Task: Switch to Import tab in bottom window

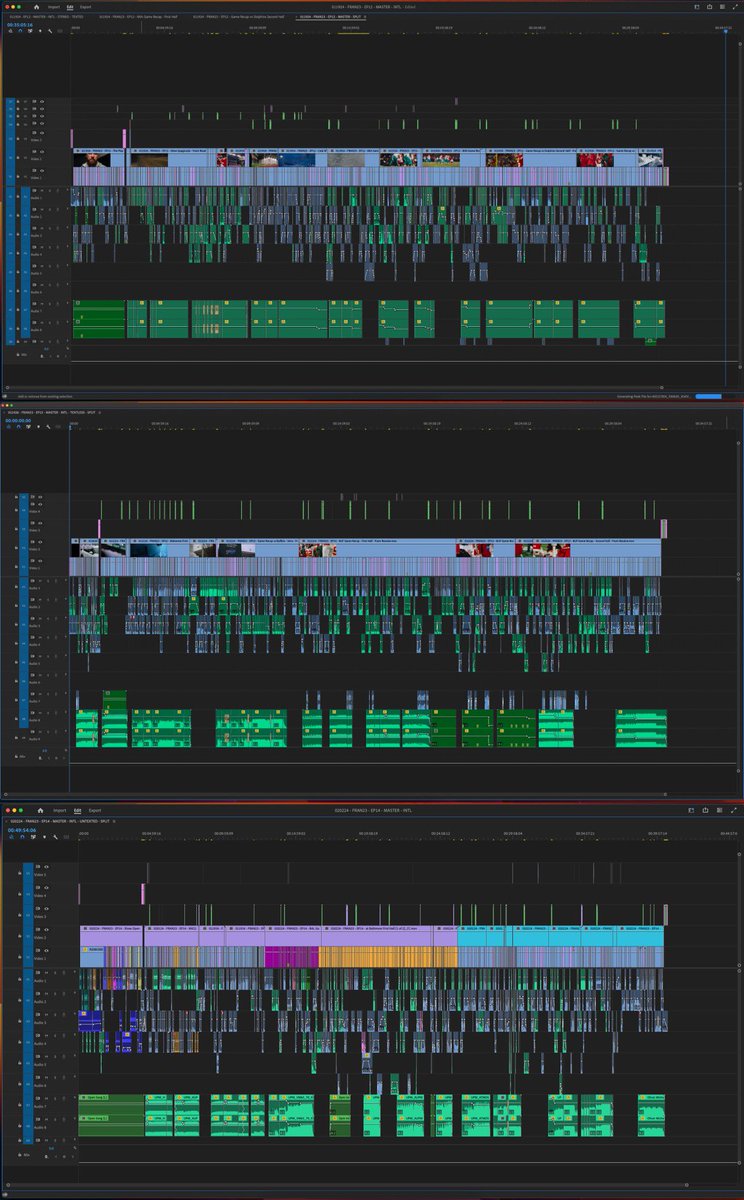Action: pos(60,810)
